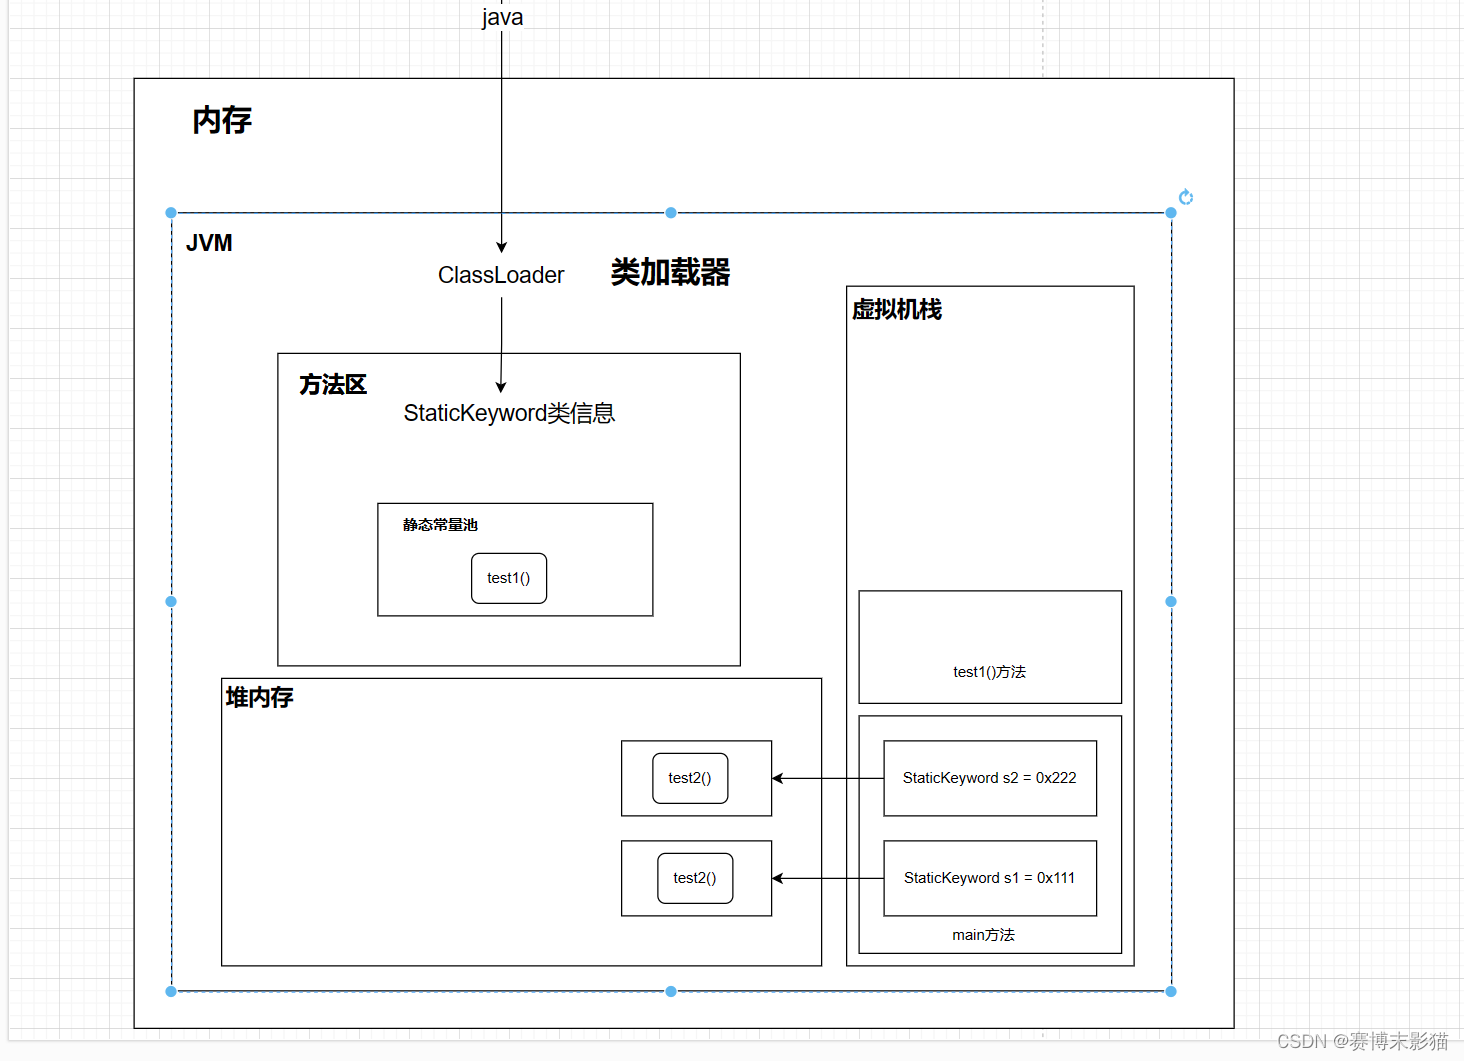
Task: Select the StaticKeyword s2 = 0x222 box
Action: click(x=990, y=778)
